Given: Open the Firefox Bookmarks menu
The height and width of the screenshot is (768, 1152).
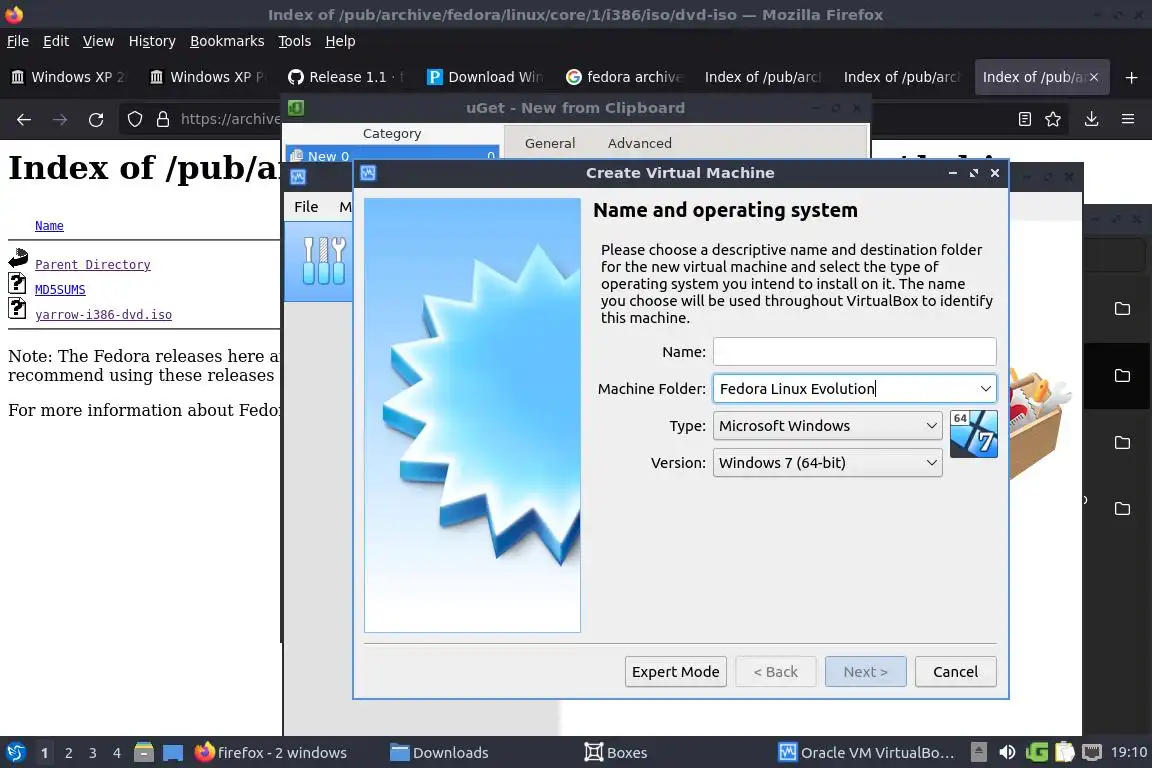Looking at the screenshot, I should point(227,41).
